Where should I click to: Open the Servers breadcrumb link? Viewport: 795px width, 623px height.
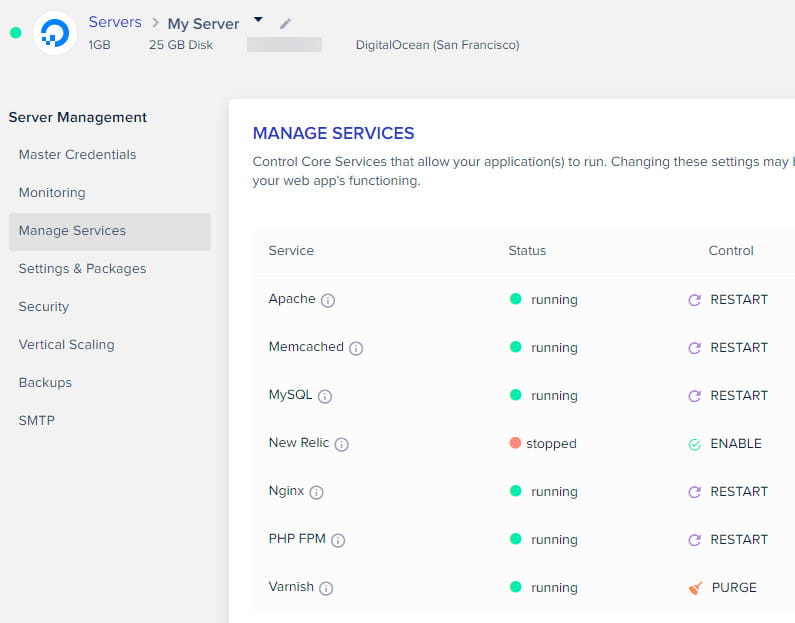tap(114, 22)
